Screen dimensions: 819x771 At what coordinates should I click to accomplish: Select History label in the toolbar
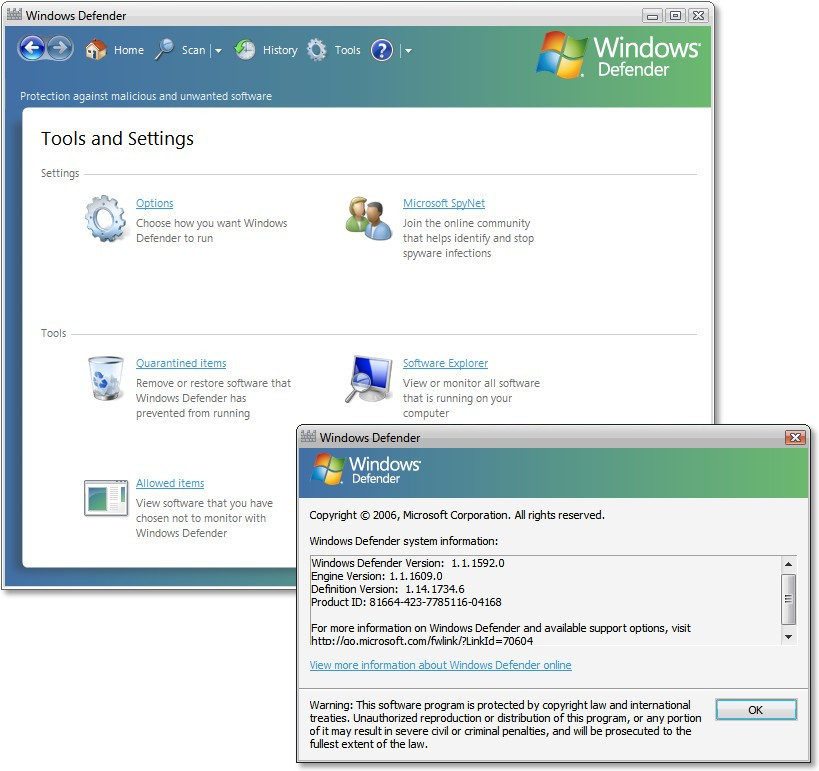click(x=280, y=50)
